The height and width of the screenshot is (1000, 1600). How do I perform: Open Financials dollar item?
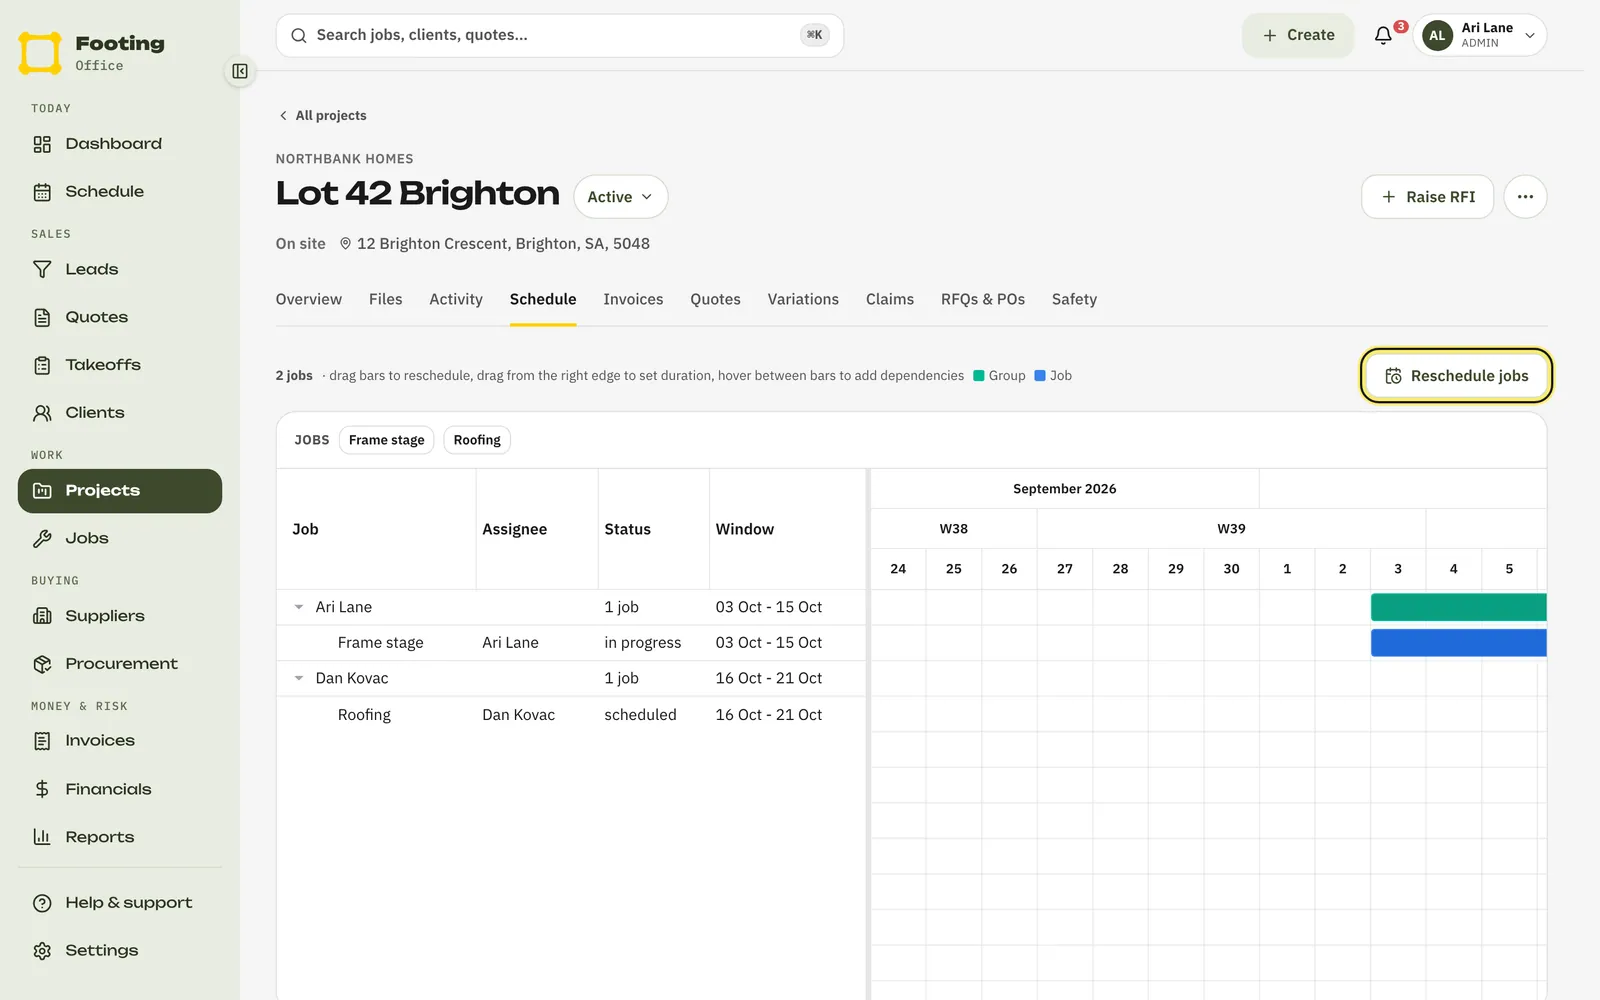pyautogui.click(x=120, y=789)
